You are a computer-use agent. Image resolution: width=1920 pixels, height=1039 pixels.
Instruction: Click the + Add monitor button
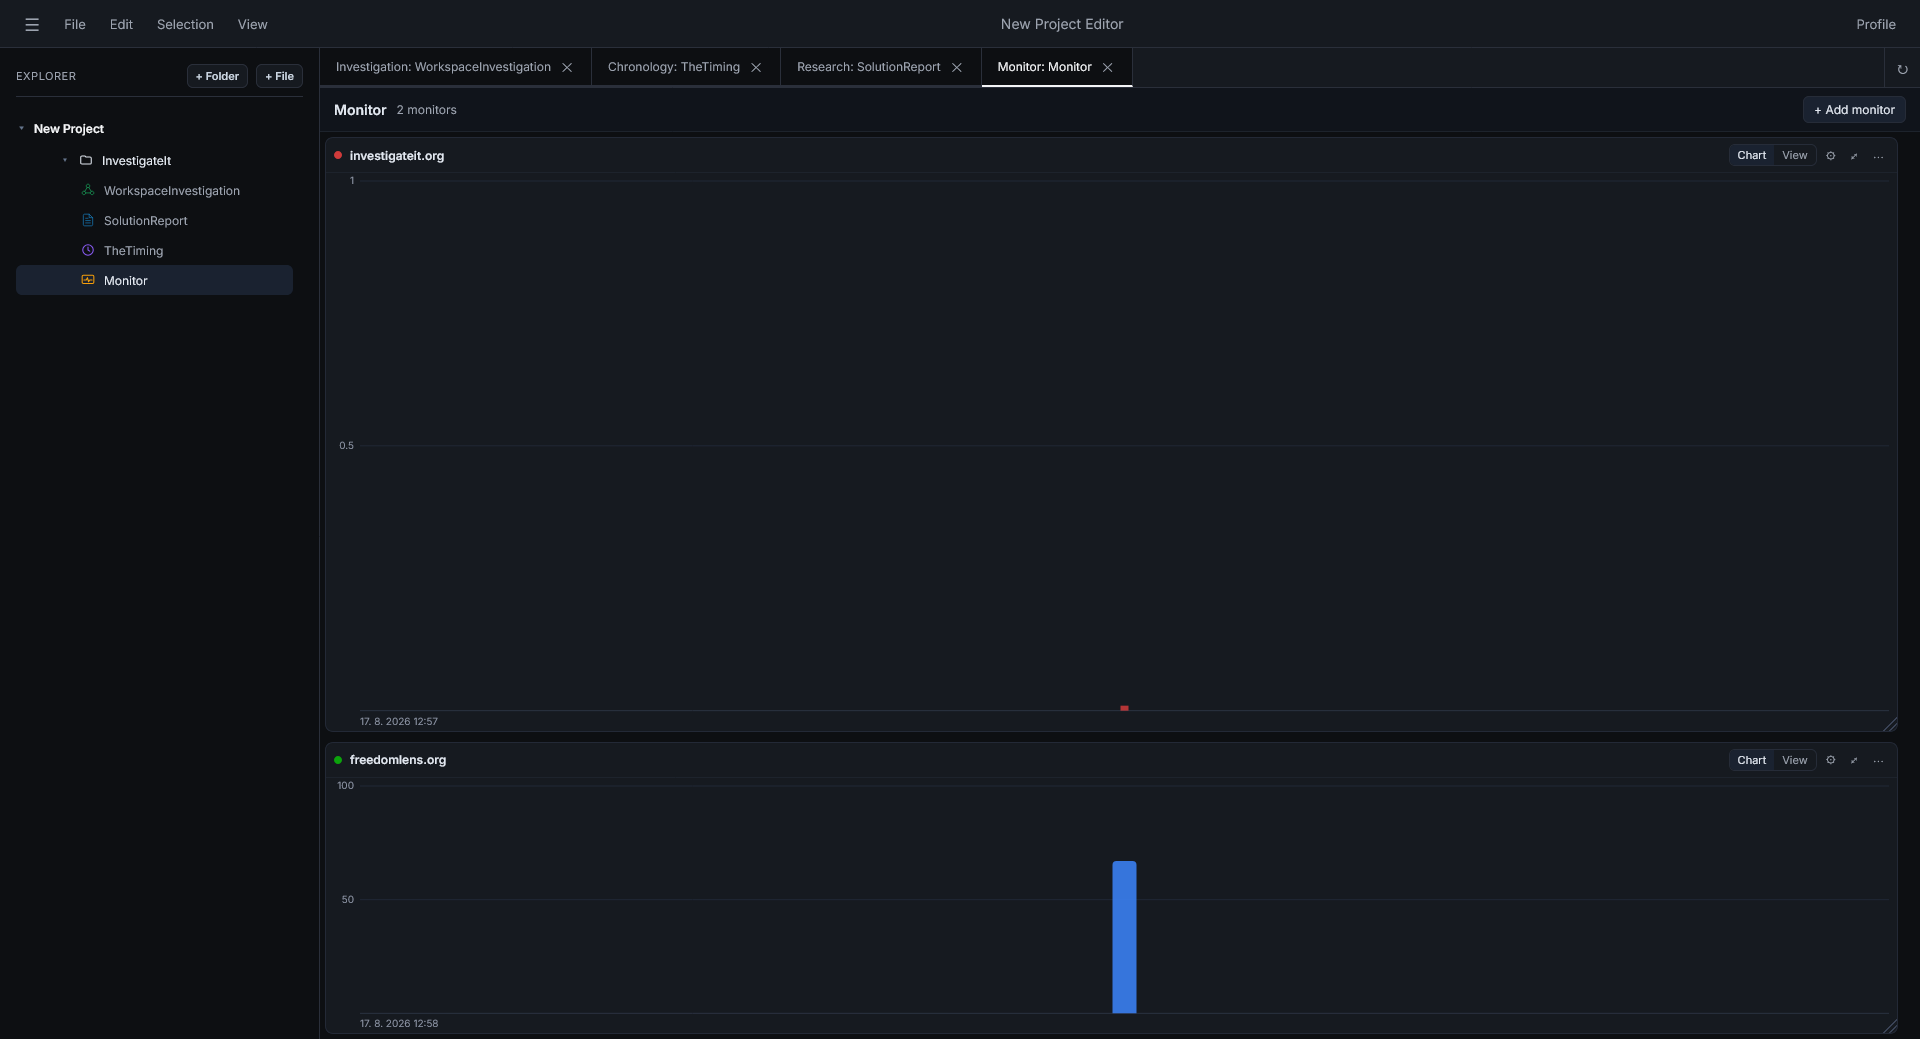tap(1854, 110)
